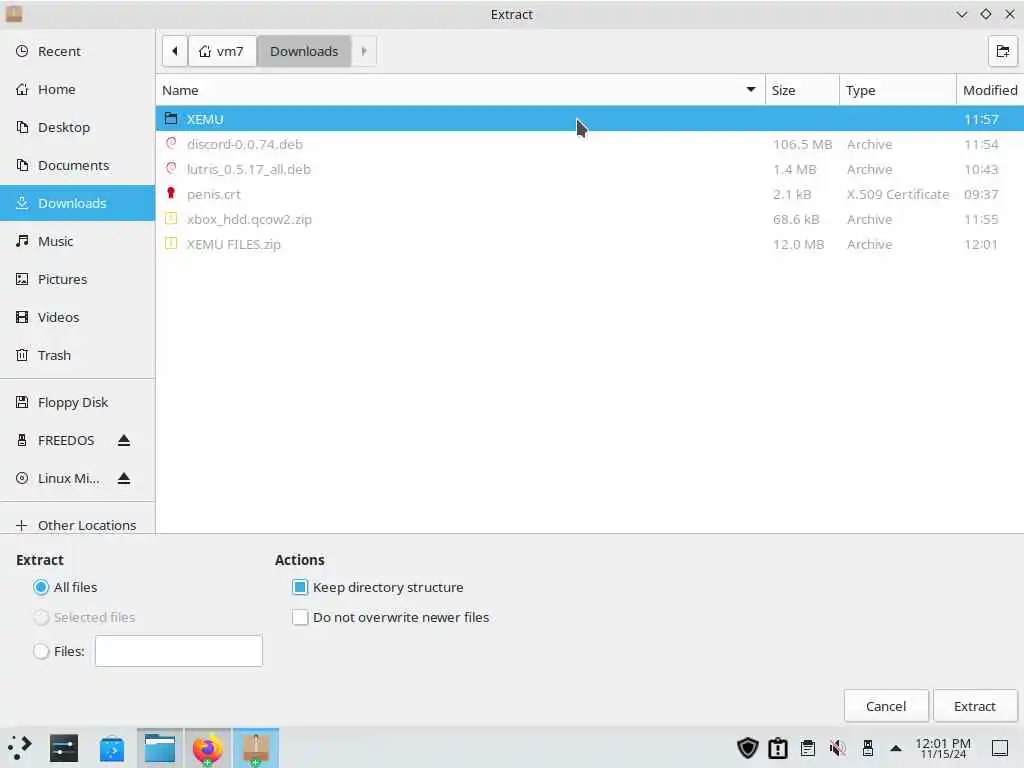The width and height of the screenshot is (1024, 768).
Task: Open the update notifier tray icon
Action: [778, 748]
